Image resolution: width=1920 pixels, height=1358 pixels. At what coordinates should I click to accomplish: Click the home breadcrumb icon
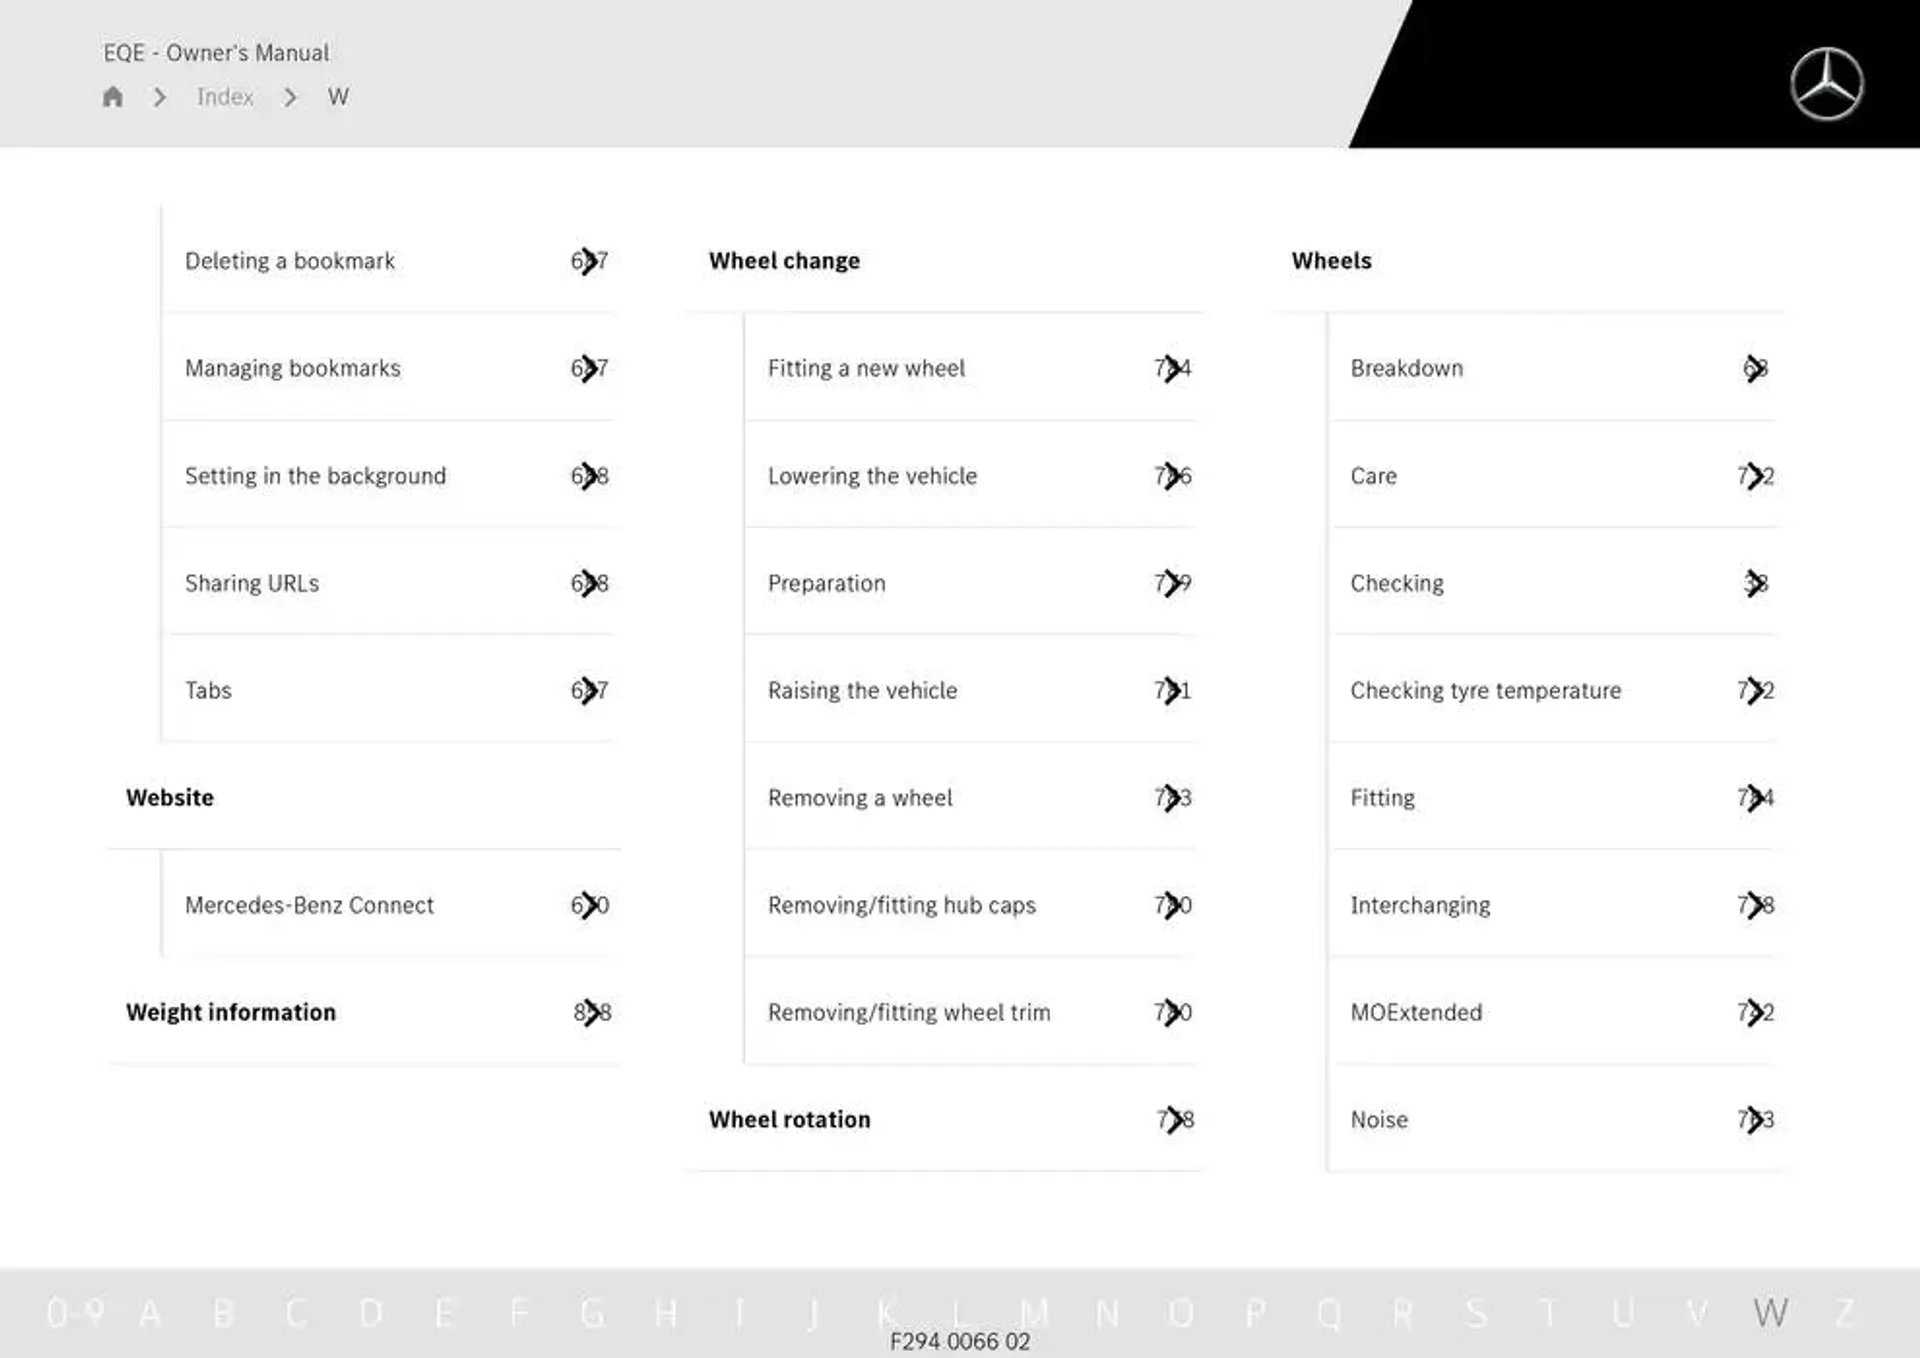click(x=113, y=96)
